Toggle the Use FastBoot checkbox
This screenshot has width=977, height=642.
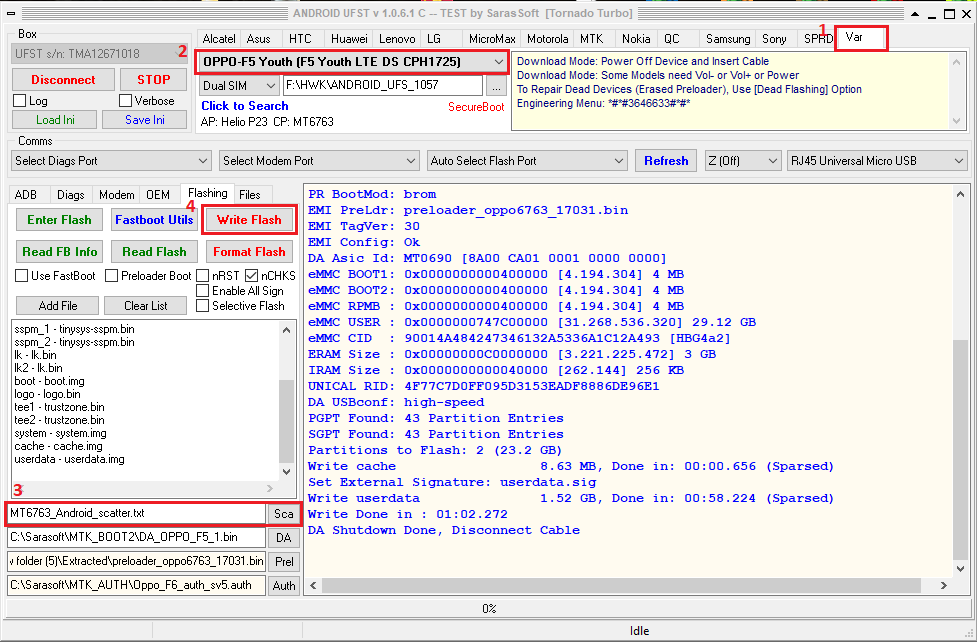[x=22, y=276]
